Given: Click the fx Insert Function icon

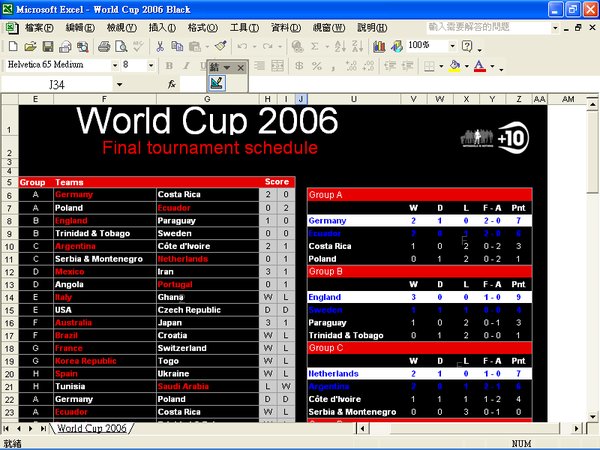Looking at the screenshot, I should (x=172, y=84).
